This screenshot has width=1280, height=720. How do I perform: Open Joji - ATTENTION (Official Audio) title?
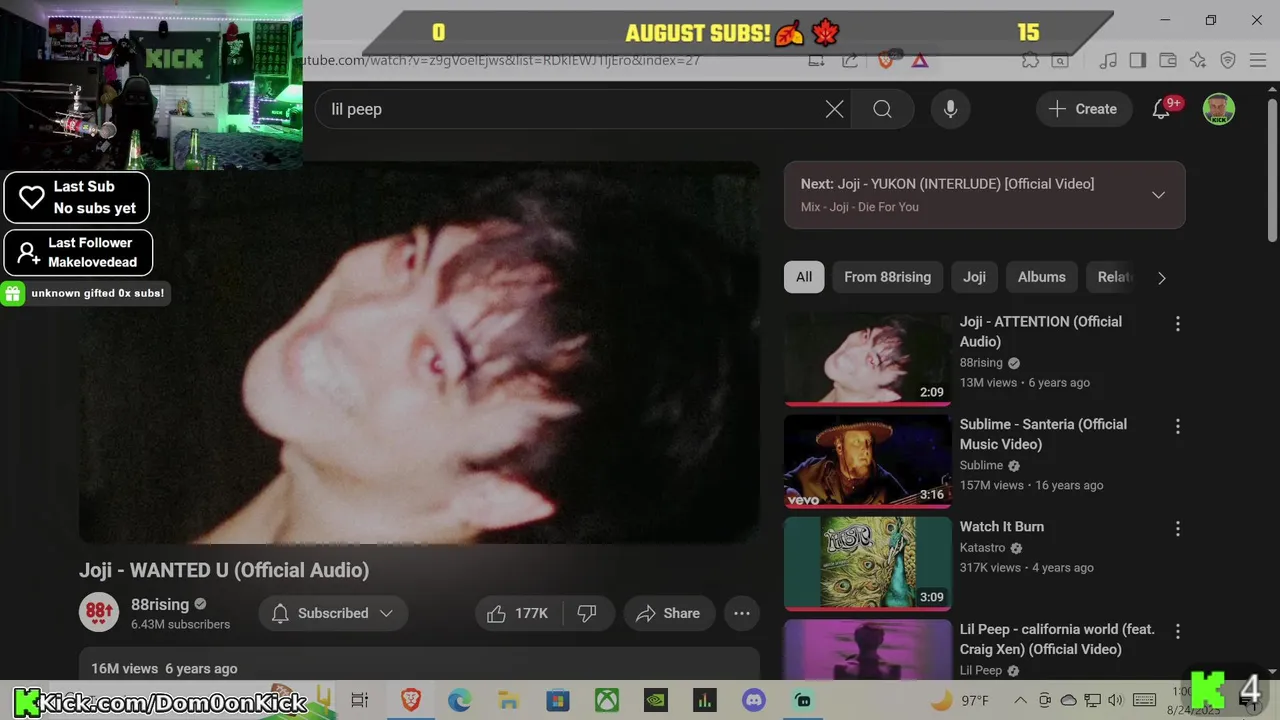(x=1041, y=331)
